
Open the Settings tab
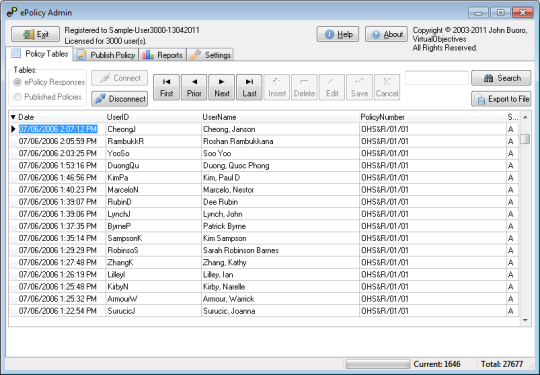pos(210,55)
